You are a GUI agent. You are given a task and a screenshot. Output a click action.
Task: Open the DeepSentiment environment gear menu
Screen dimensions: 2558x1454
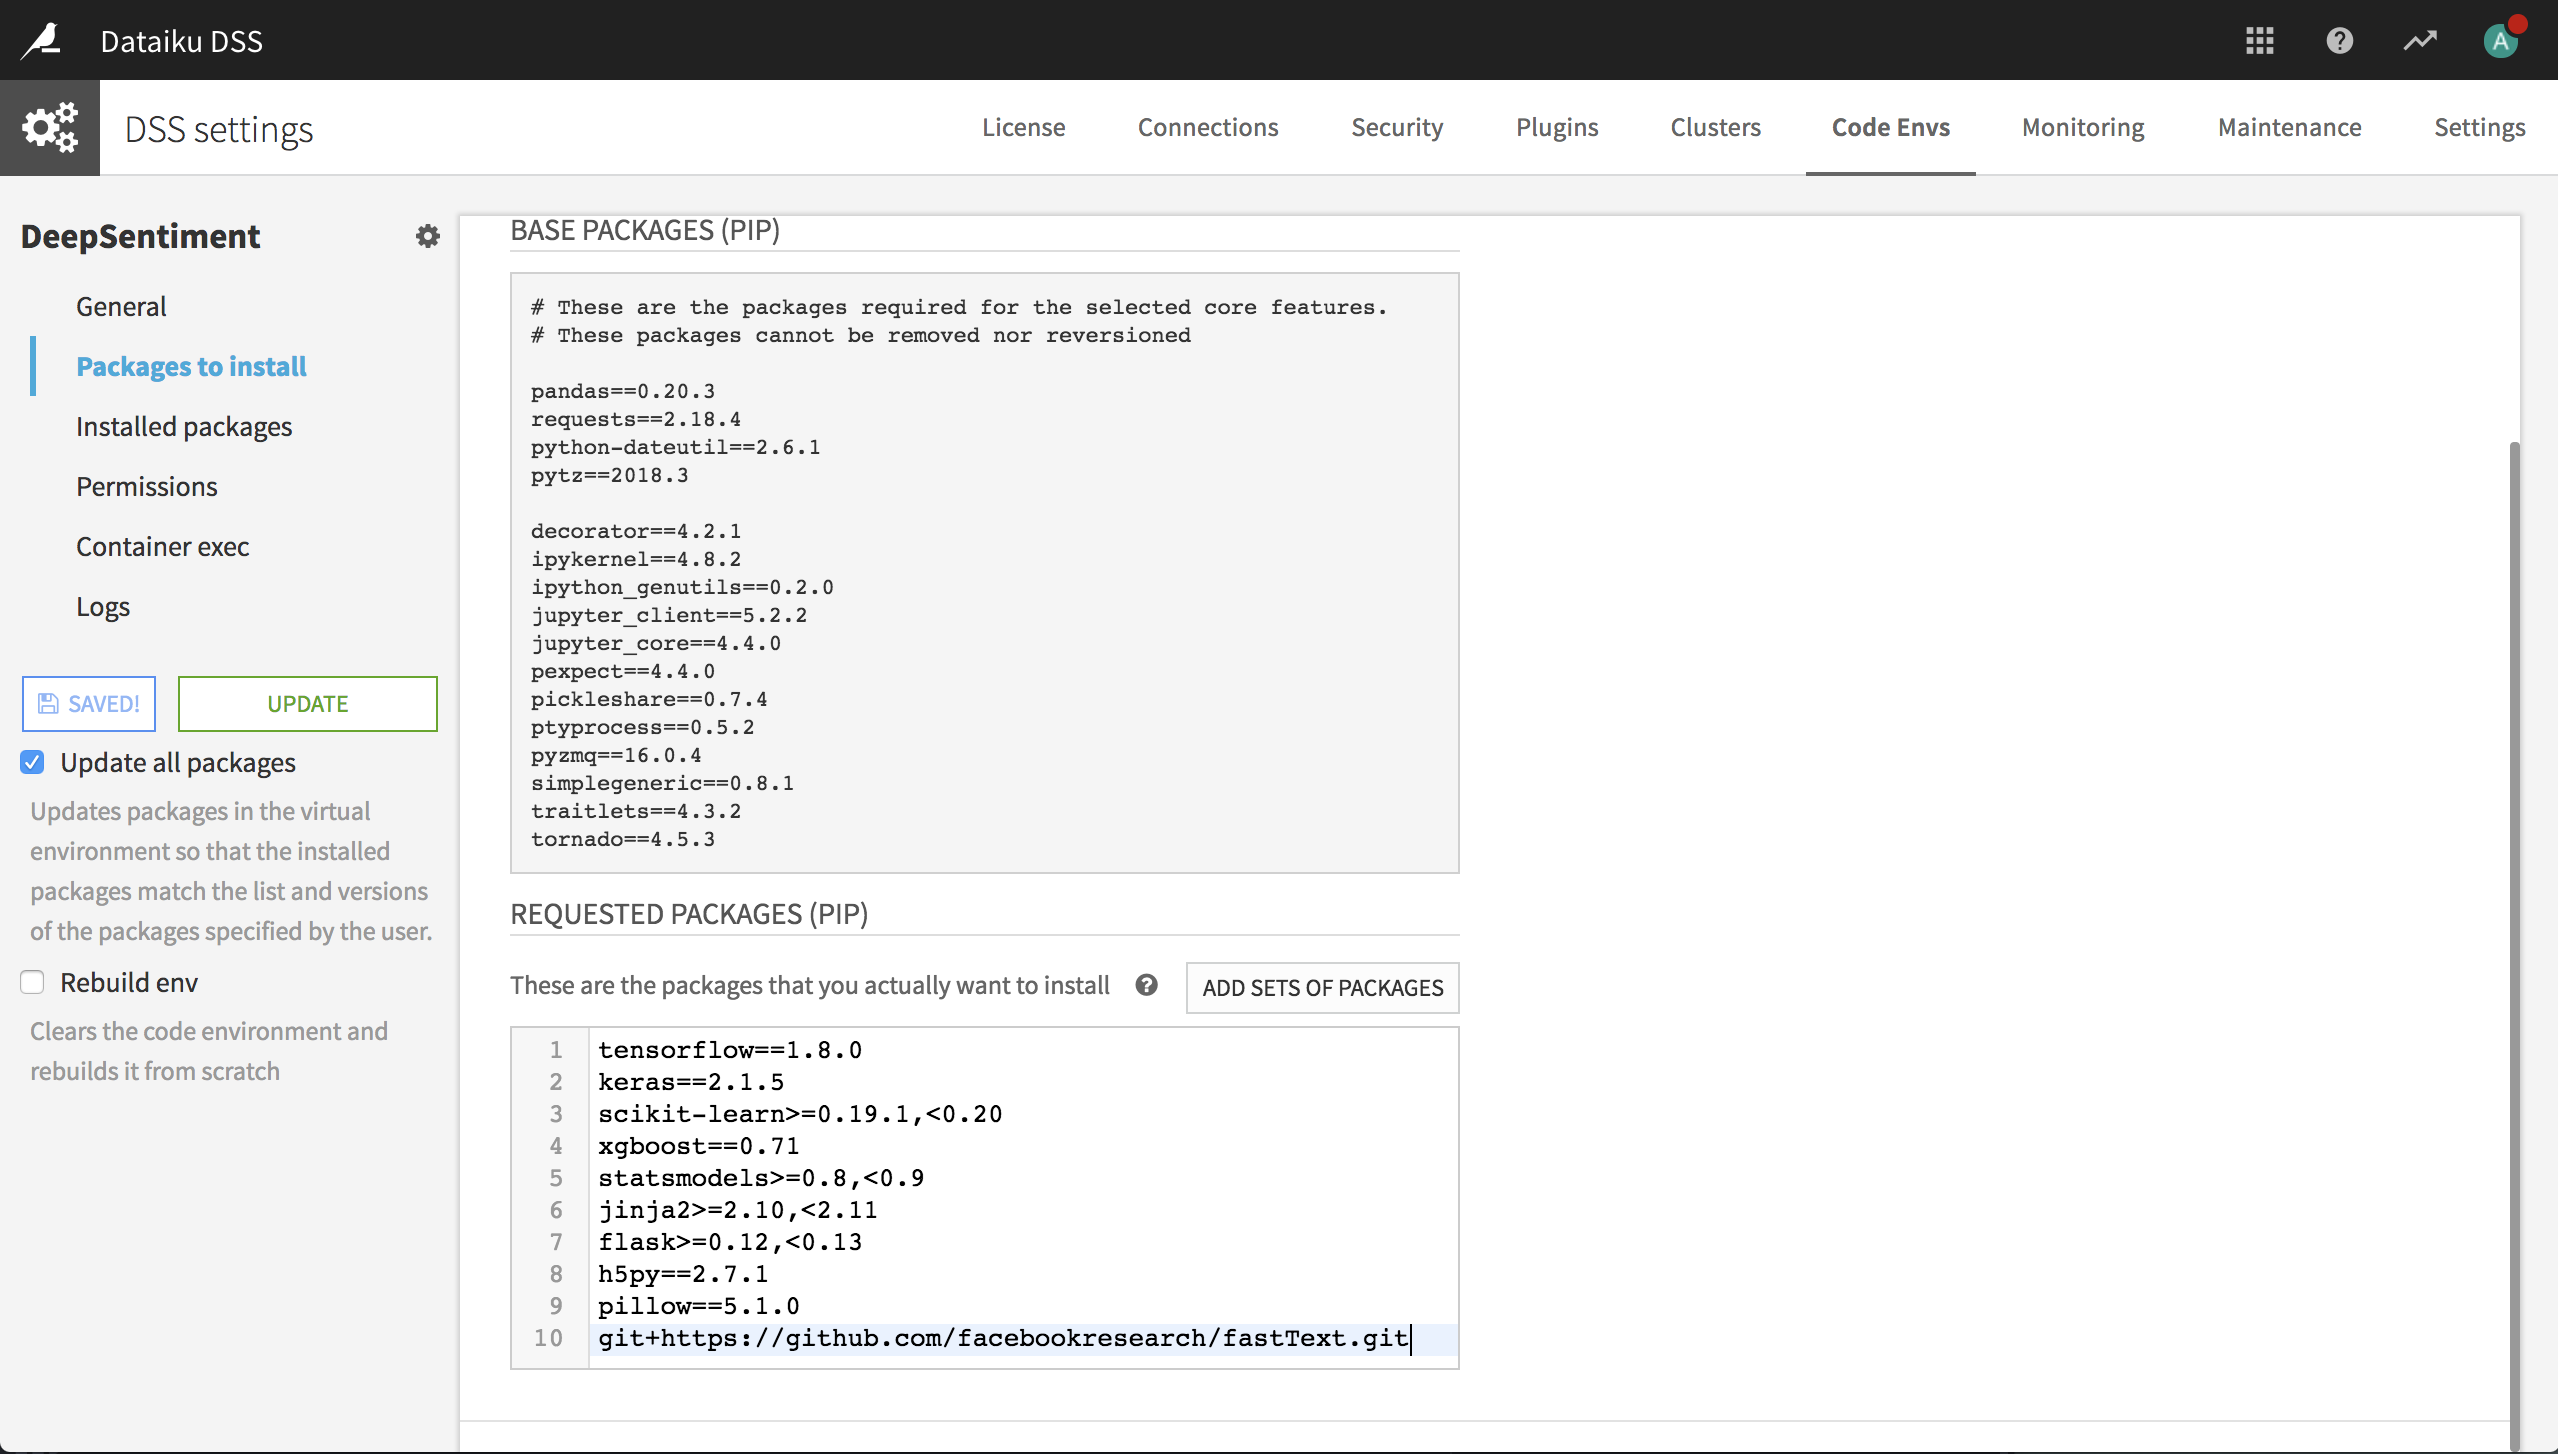[x=428, y=236]
